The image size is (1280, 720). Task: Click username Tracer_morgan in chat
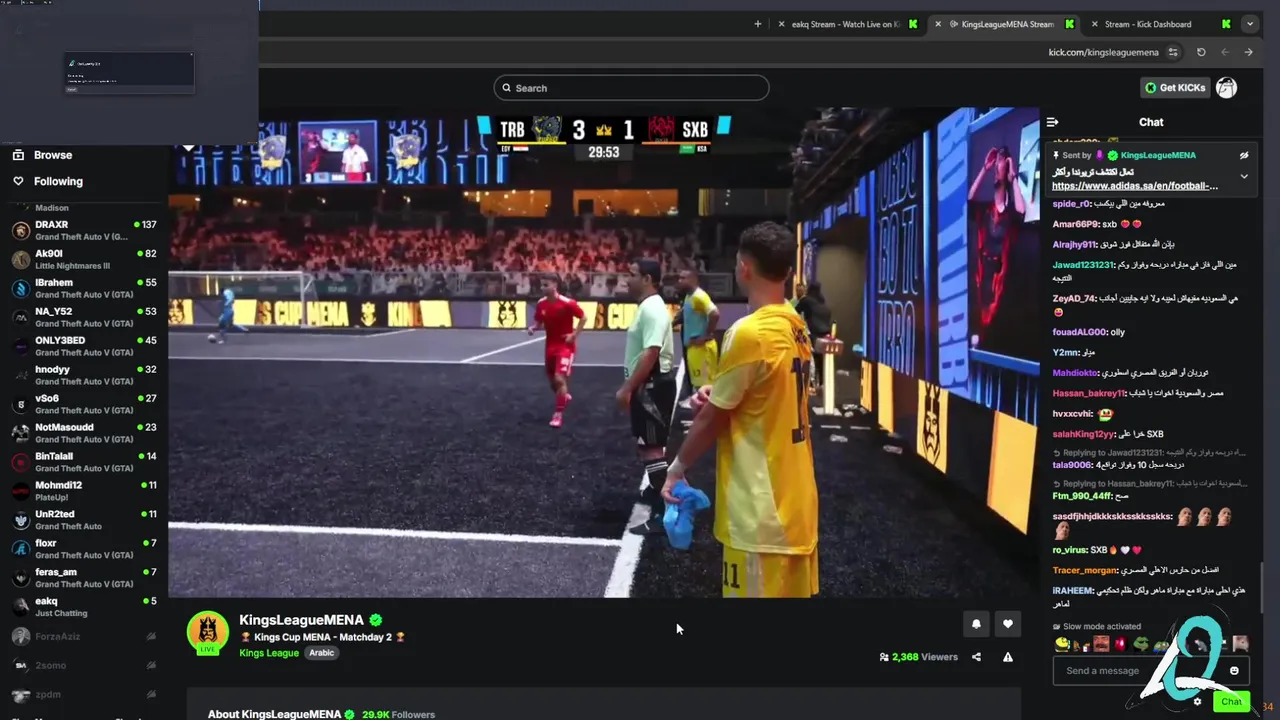pyautogui.click(x=1085, y=570)
